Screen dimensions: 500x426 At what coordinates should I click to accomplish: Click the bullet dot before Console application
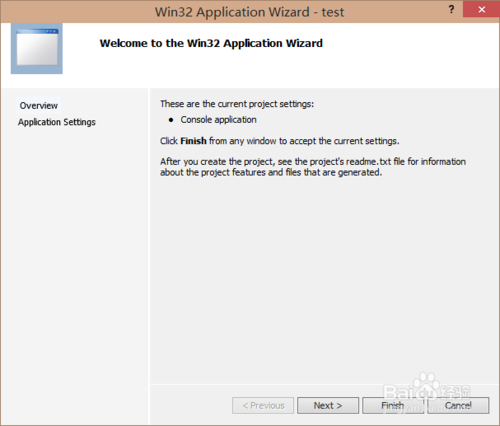coord(171,120)
